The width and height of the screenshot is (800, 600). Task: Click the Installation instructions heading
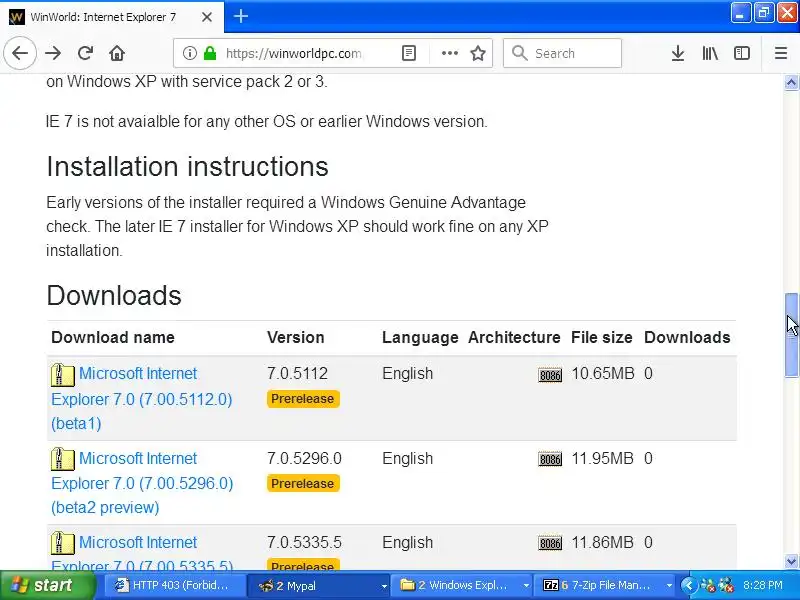pyautogui.click(x=187, y=166)
